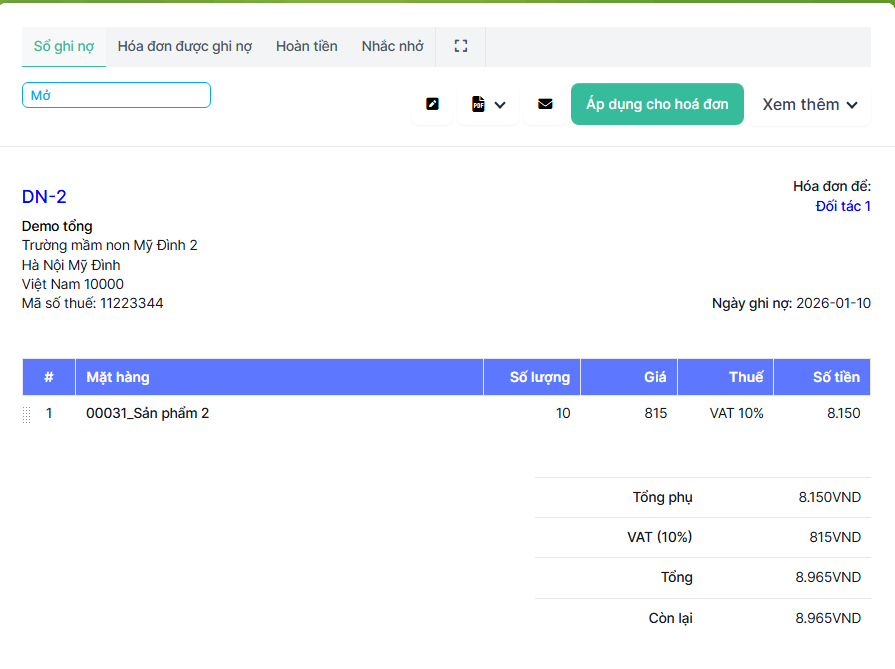Click the Số tiền column header
The height and width of the screenshot is (669, 895).
click(x=835, y=377)
